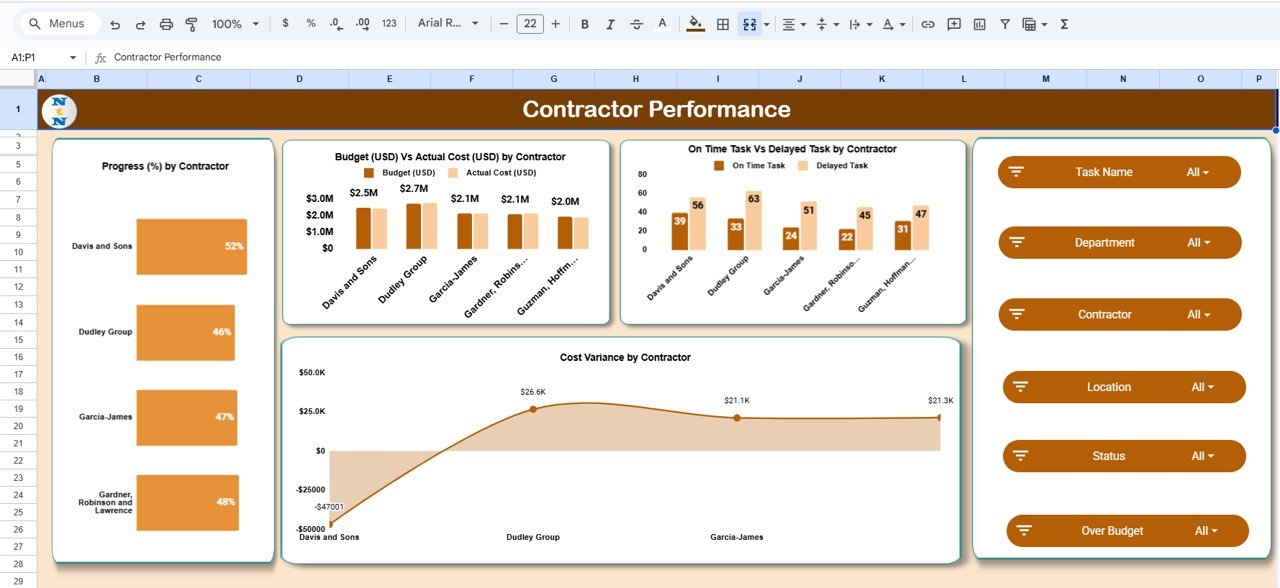The width and height of the screenshot is (1280, 588).
Task: Toggle bold formatting
Action: 584,23
